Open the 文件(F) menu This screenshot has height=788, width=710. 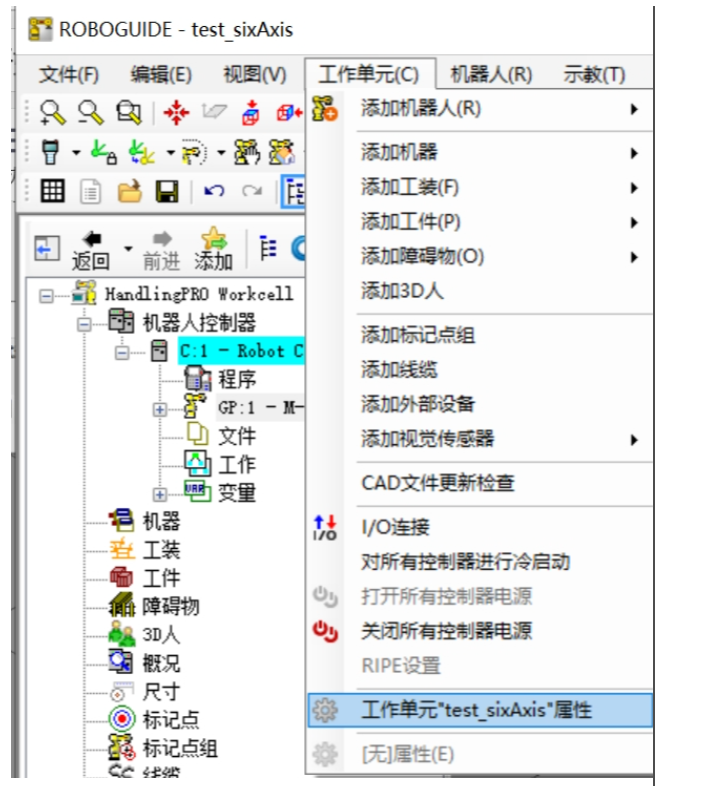69,75
